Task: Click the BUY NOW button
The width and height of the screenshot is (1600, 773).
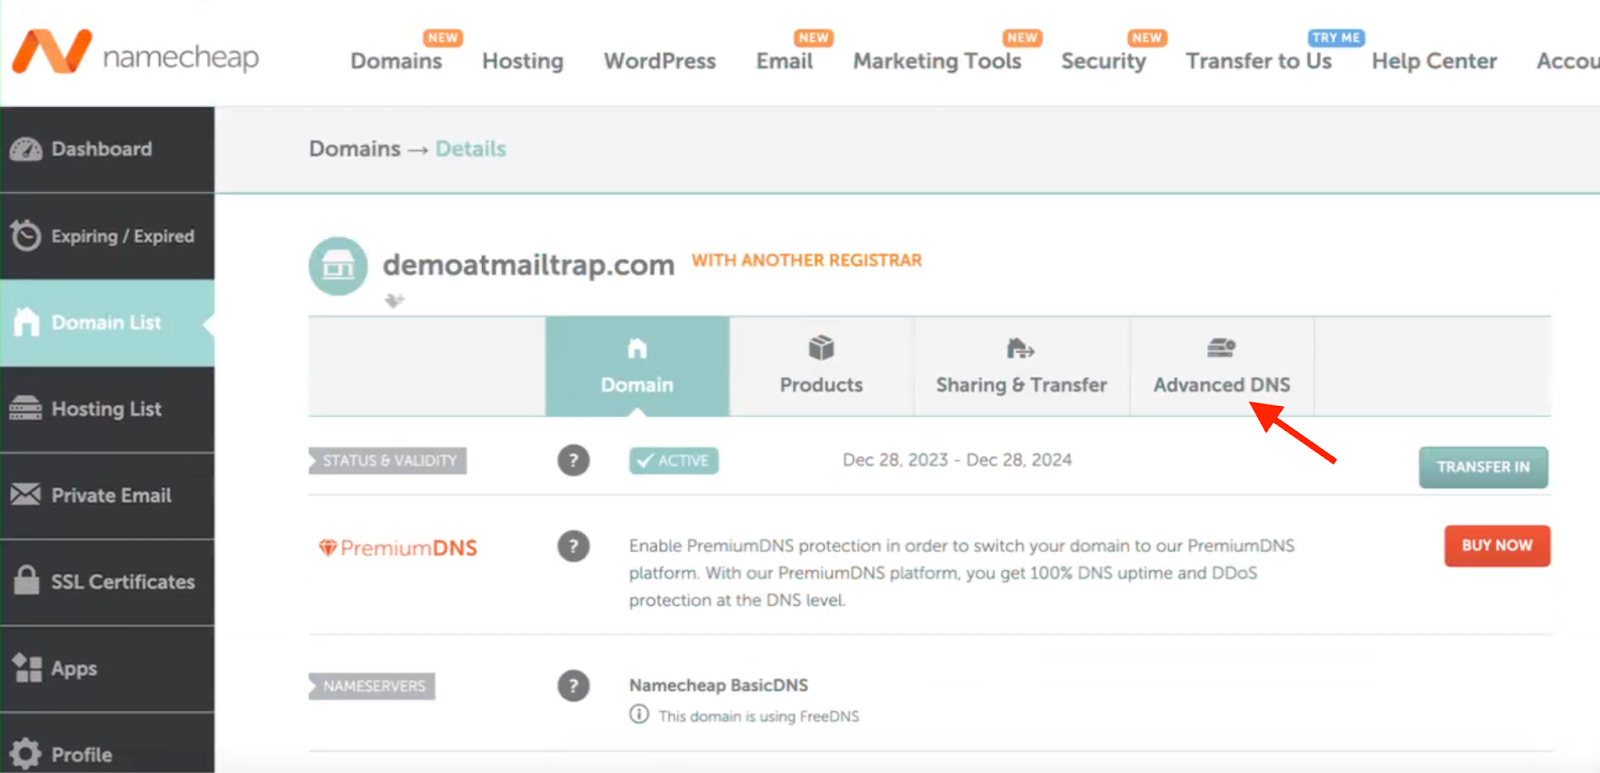Action: [1497, 546]
